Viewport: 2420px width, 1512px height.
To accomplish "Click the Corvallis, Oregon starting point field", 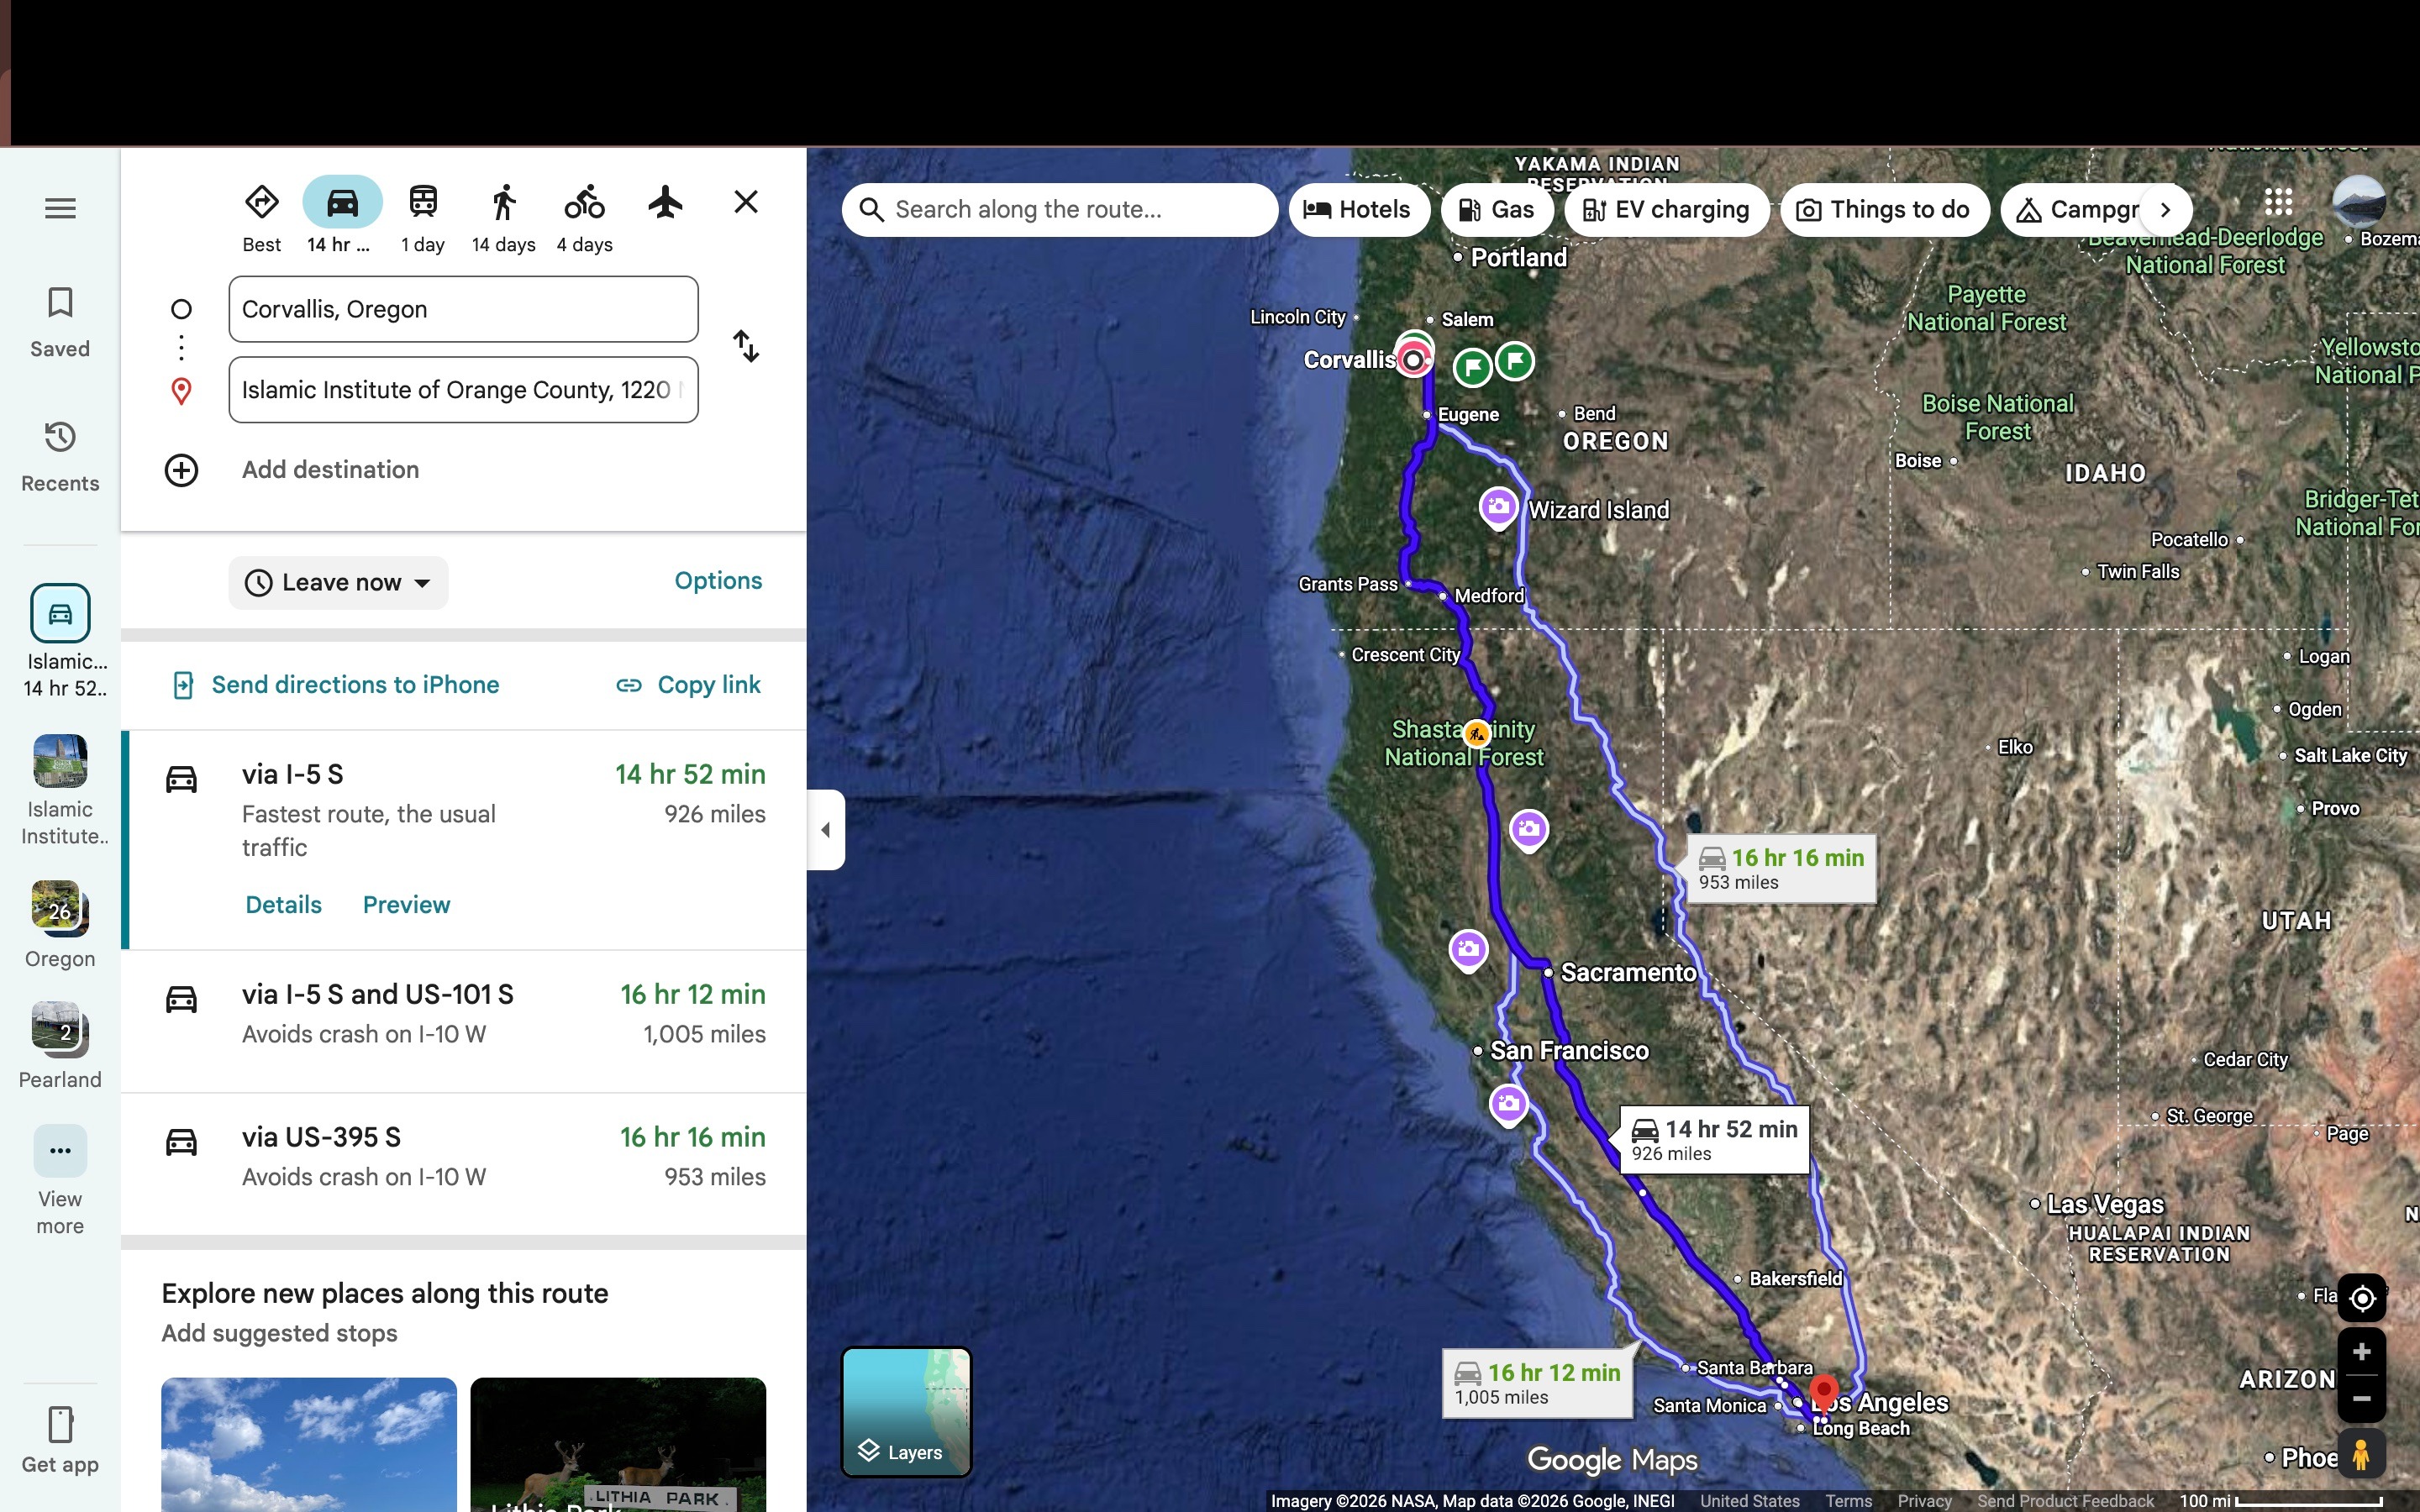I will (463, 309).
